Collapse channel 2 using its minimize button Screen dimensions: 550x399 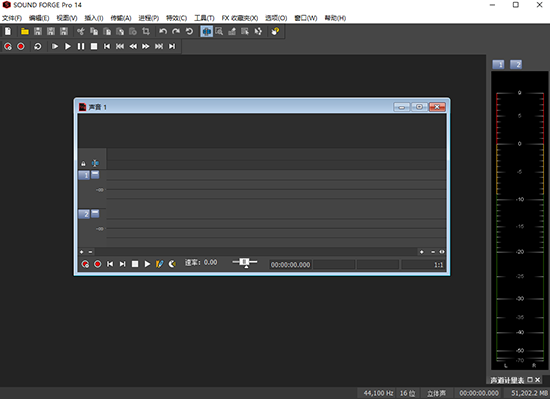pos(95,213)
